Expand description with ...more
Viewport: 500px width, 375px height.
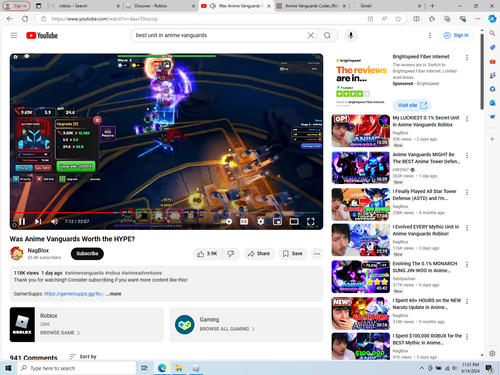[x=114, y=294]
